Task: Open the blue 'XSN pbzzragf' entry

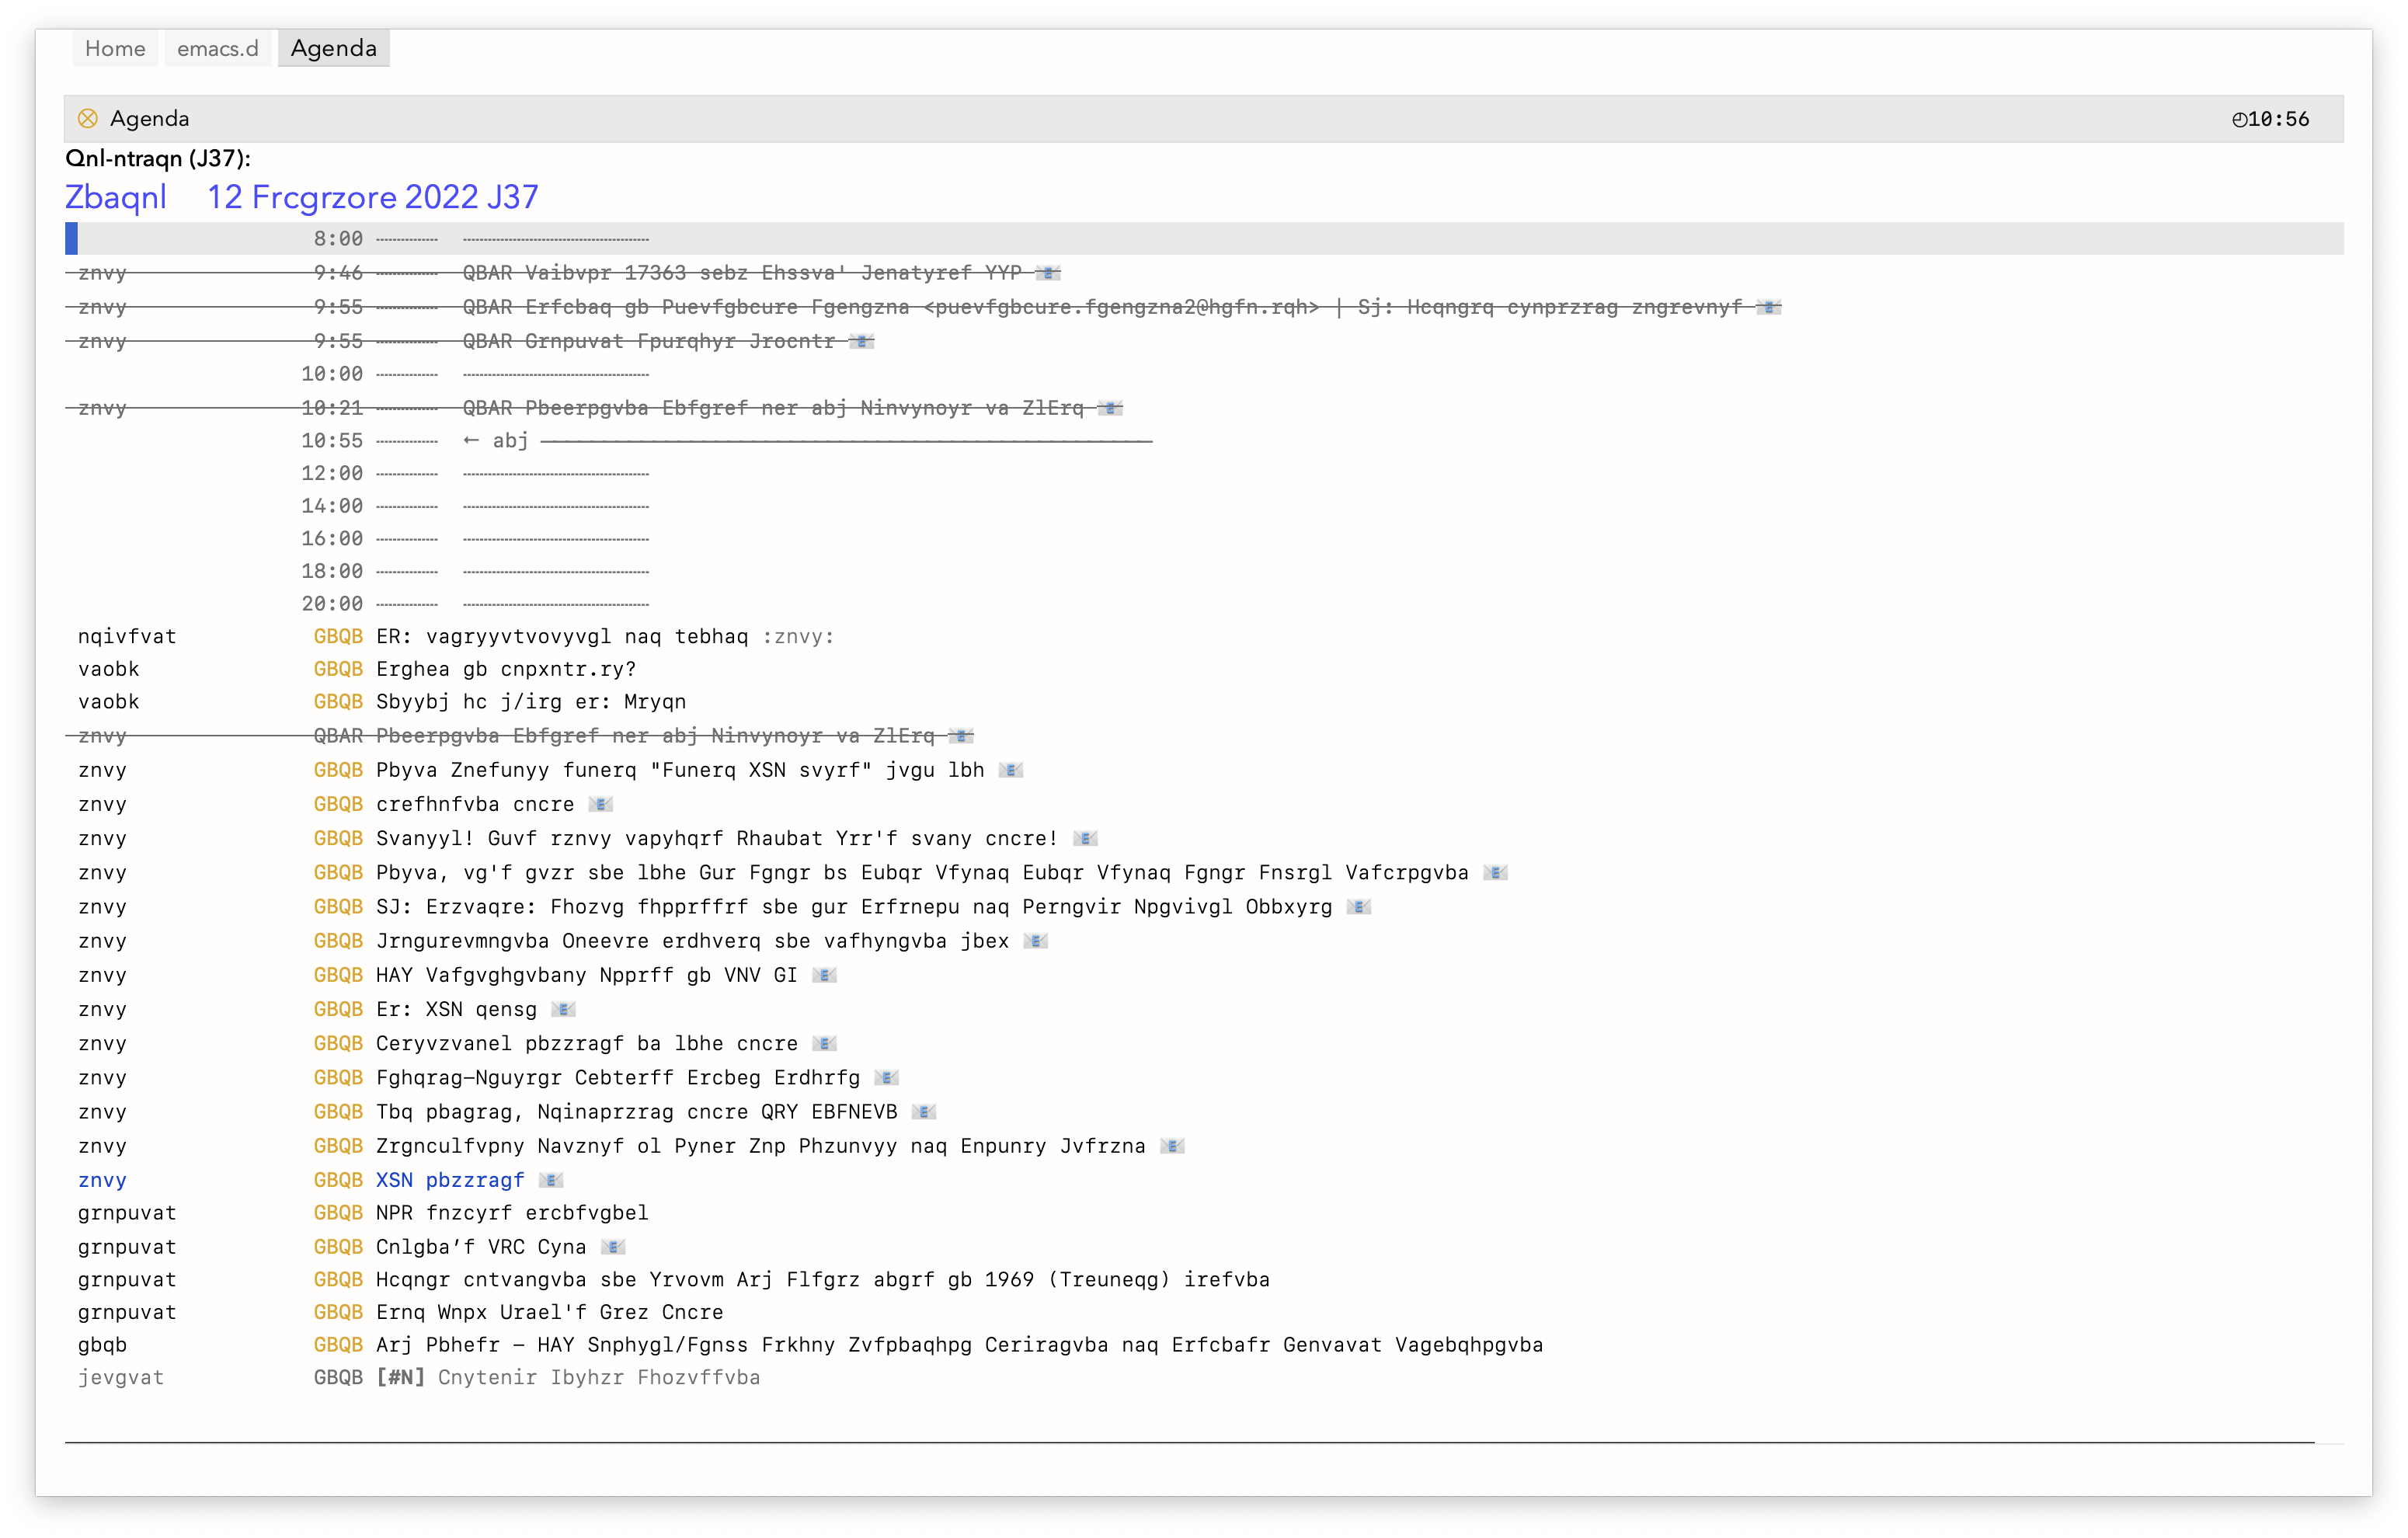Action: tap(450, 1181)
